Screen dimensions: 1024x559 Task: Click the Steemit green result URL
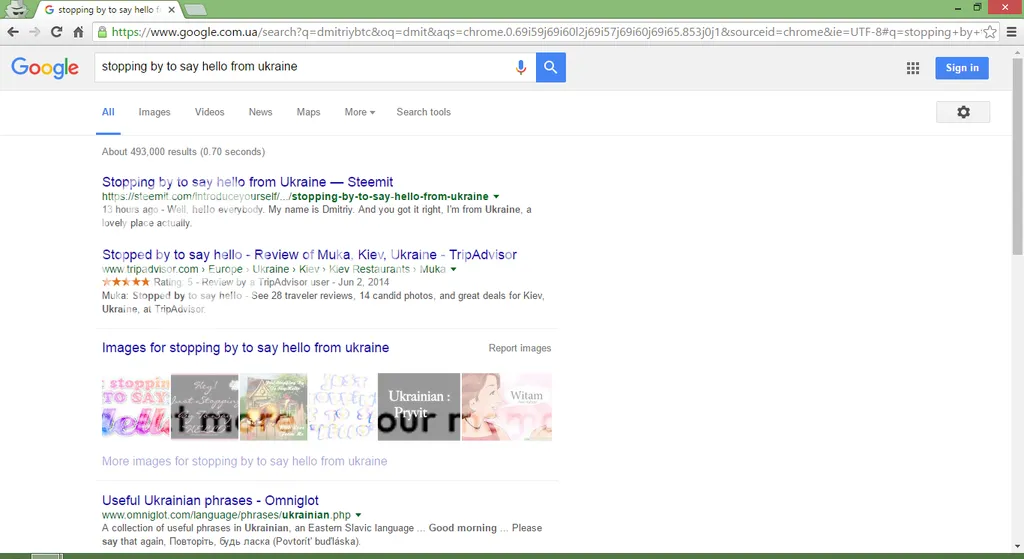(295, 197)
